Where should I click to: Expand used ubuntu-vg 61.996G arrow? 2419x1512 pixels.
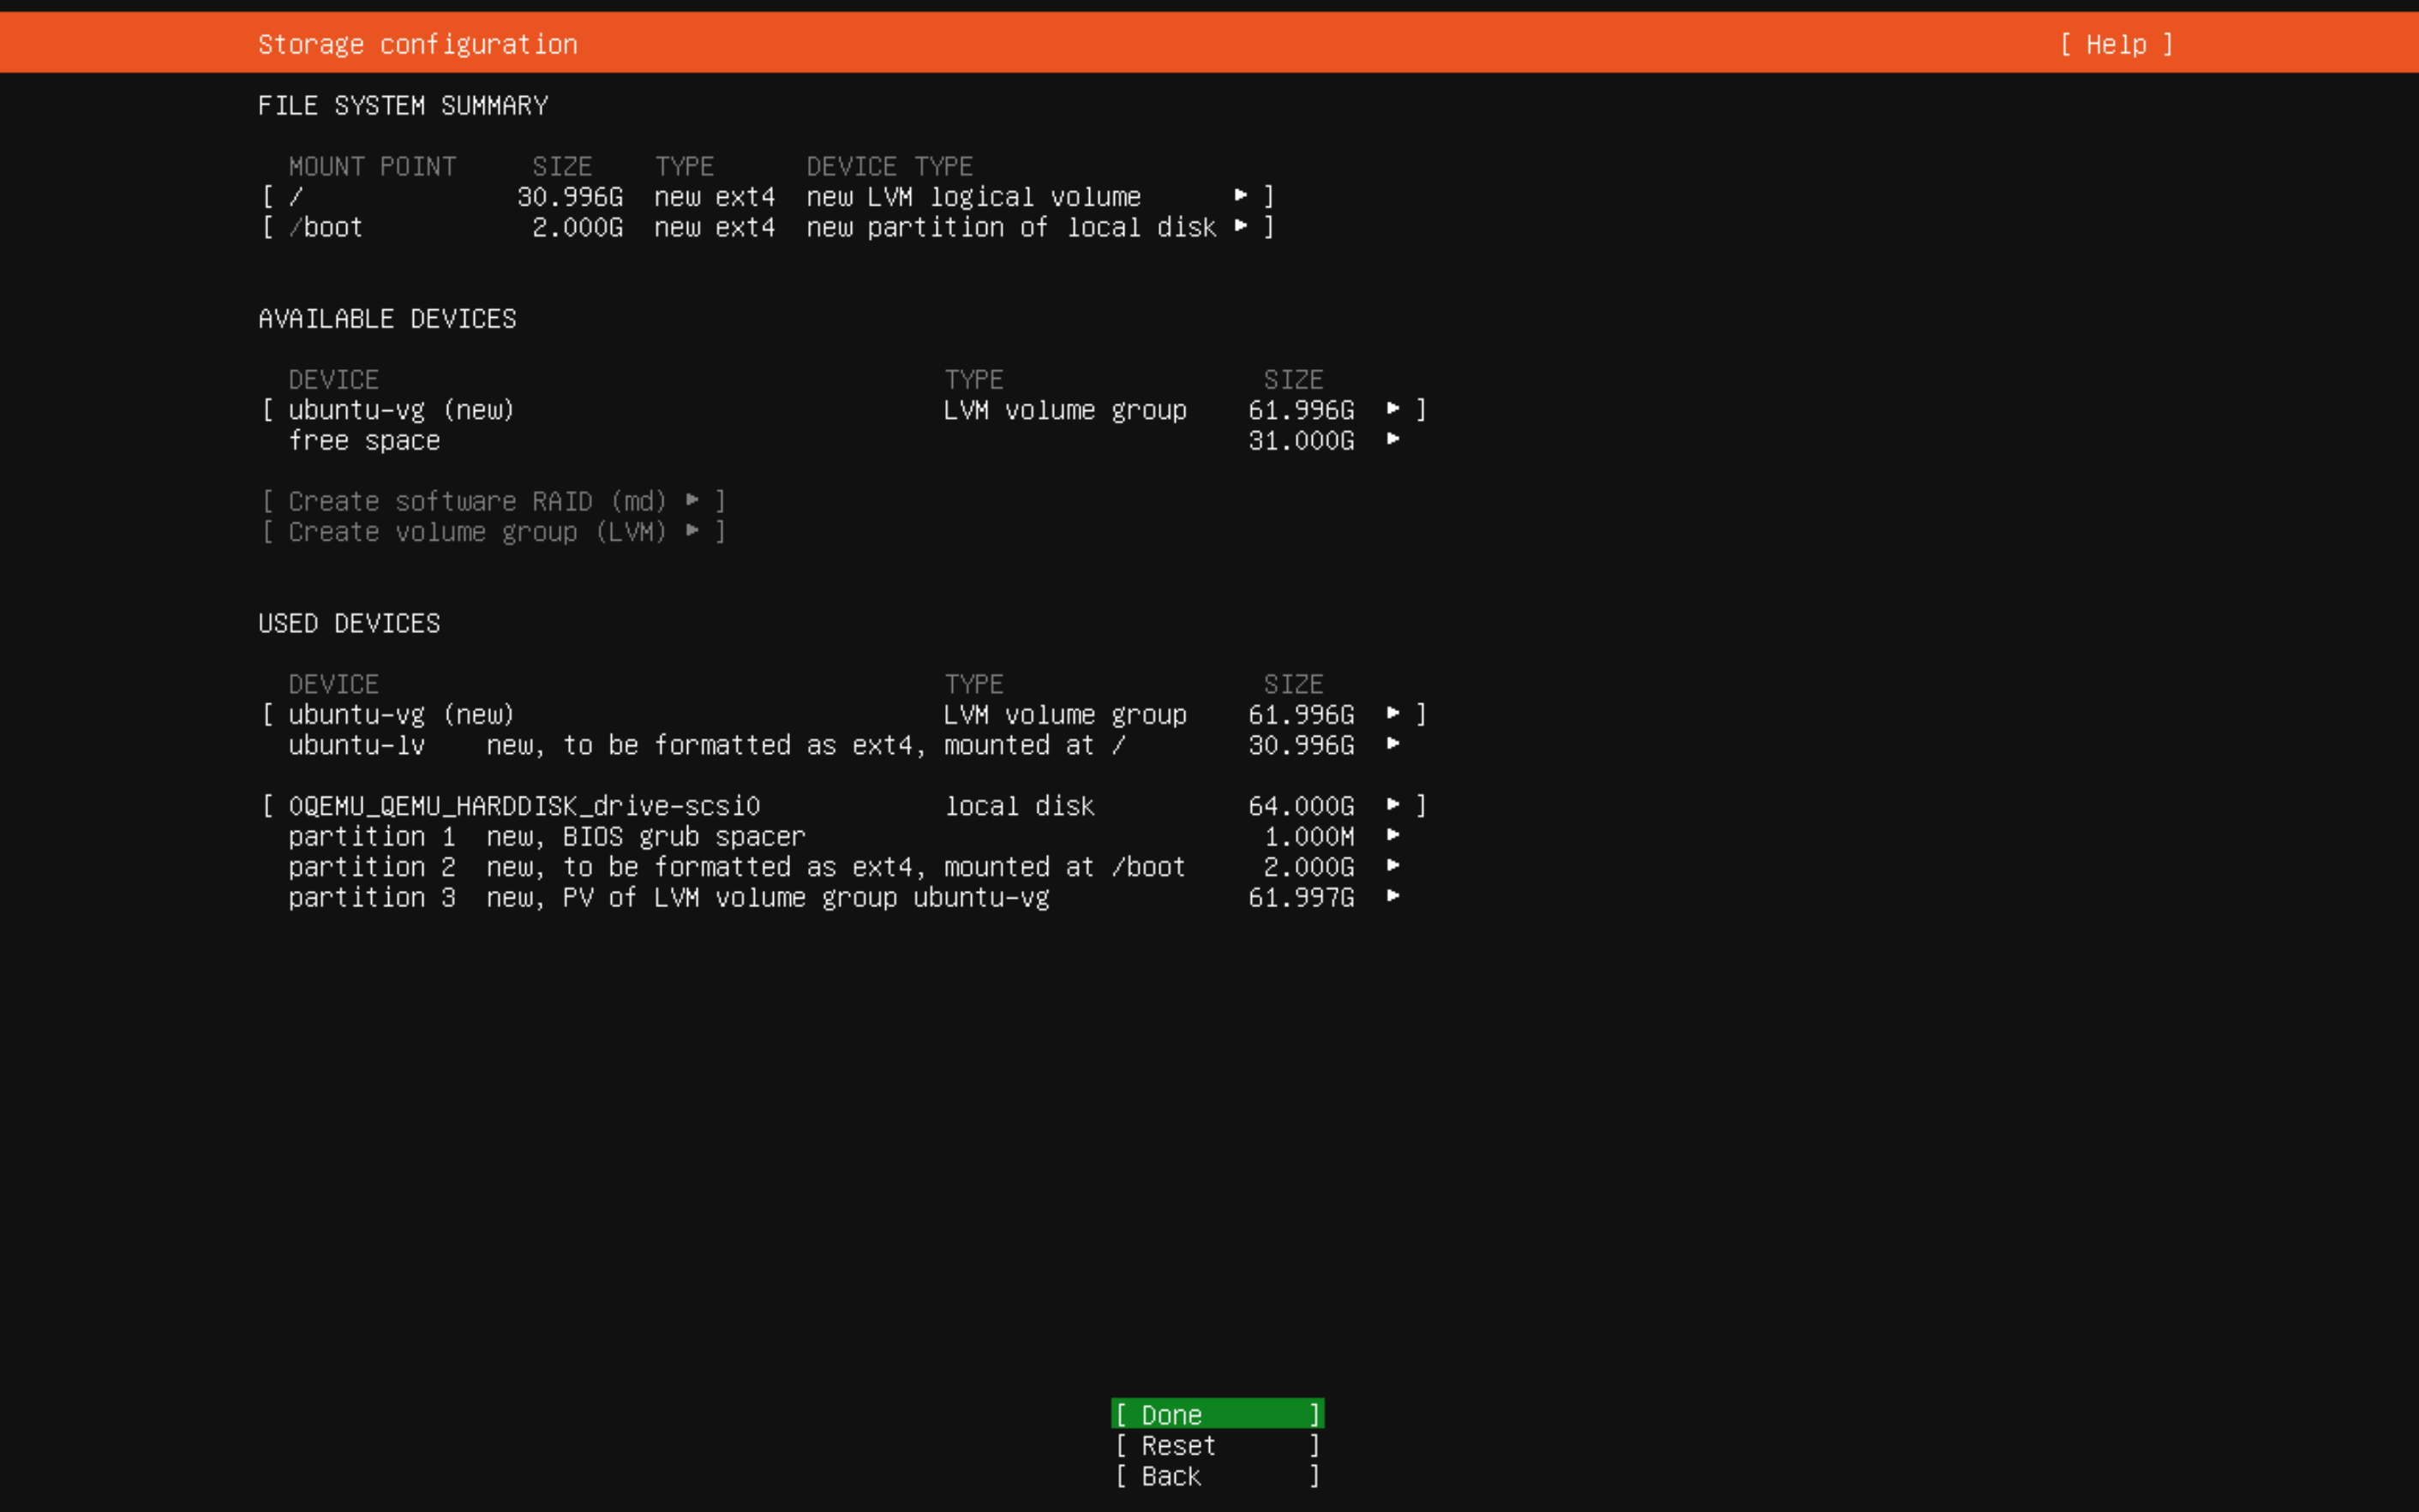[x=1392, y=714]
